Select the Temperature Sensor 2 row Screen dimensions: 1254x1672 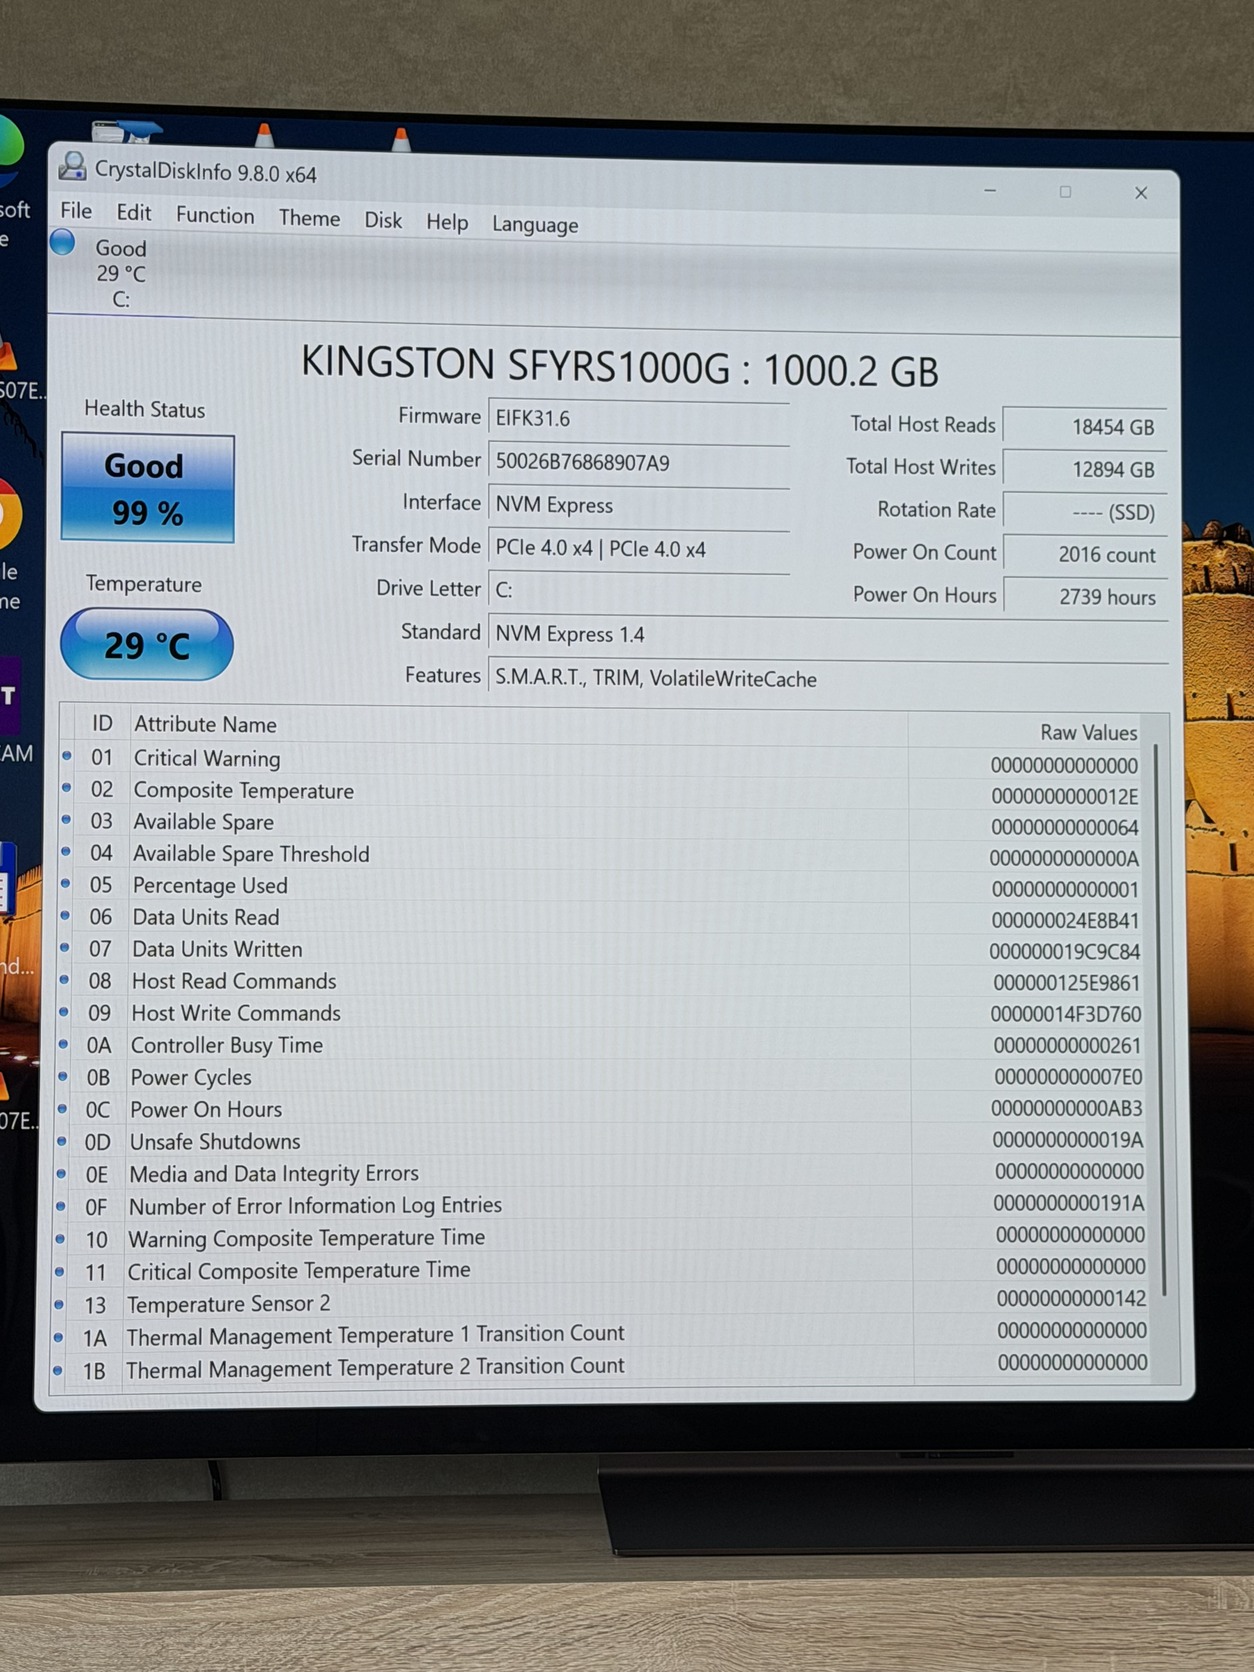pos(600,1302)
